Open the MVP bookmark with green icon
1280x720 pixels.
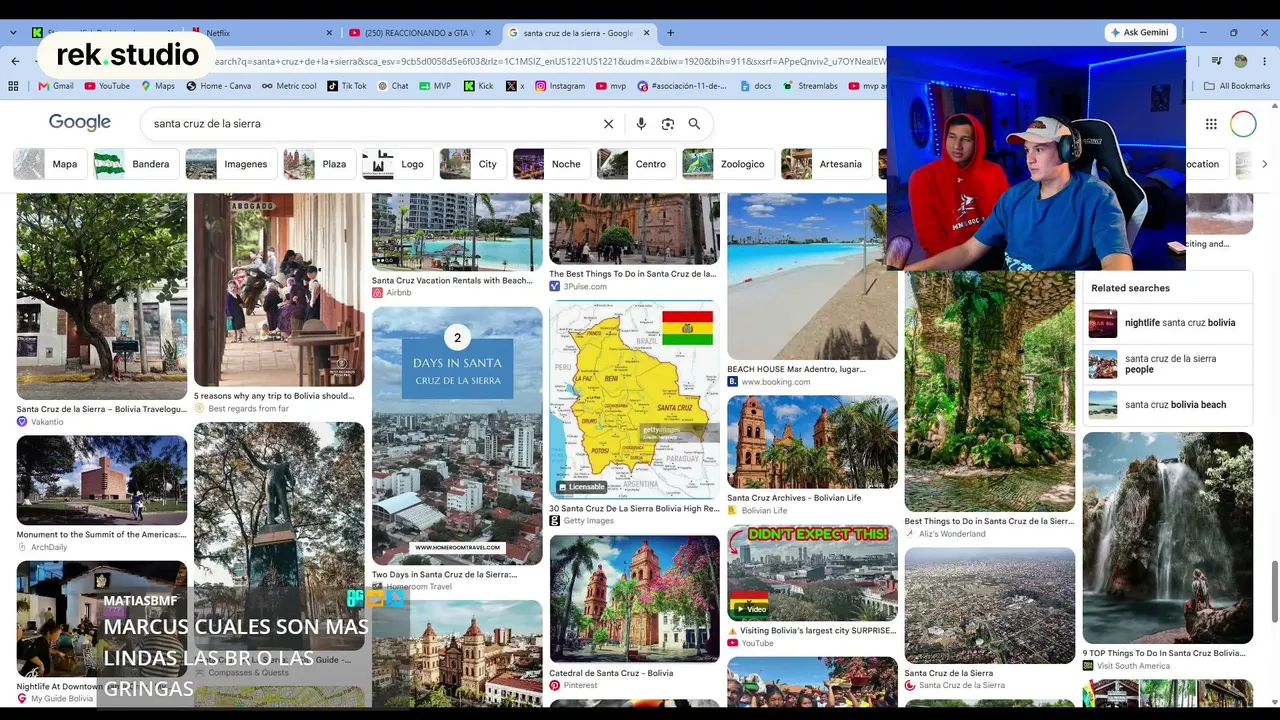435,86
